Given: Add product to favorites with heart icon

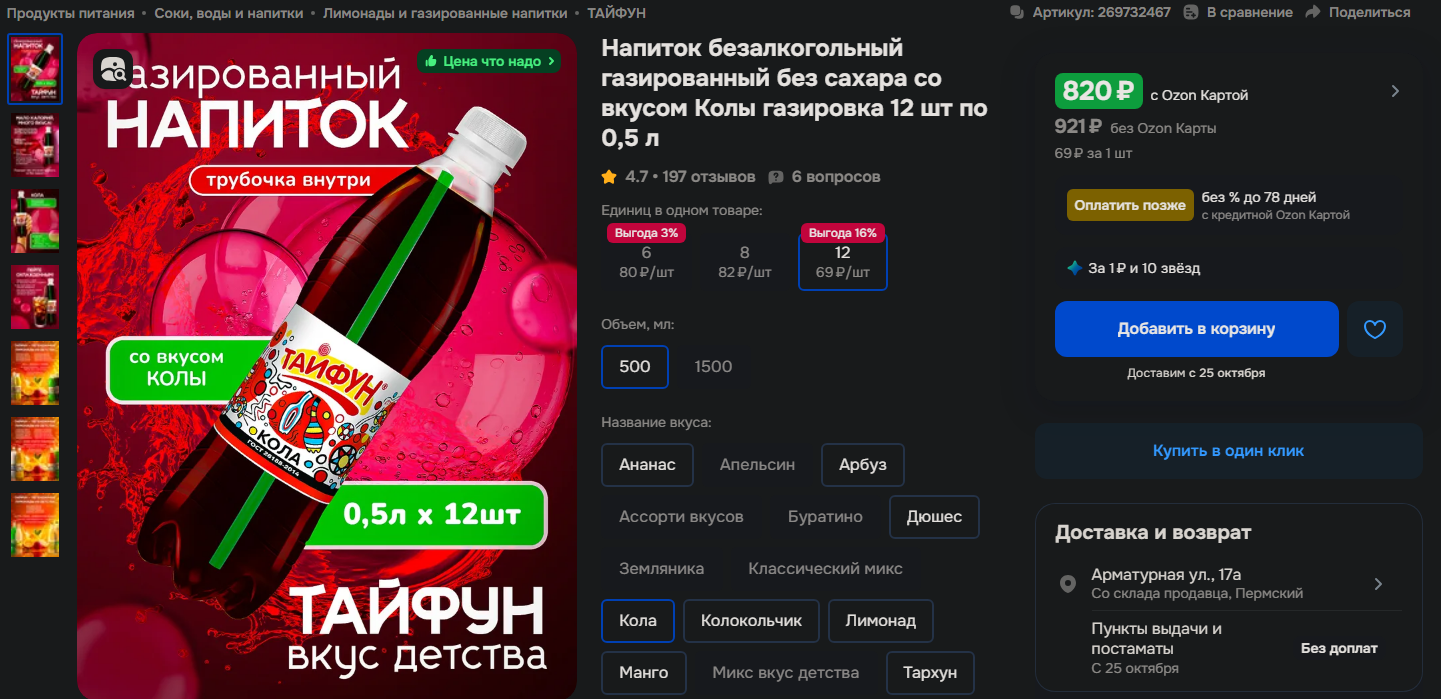Looking at the screenshot, I should 1375,329.
